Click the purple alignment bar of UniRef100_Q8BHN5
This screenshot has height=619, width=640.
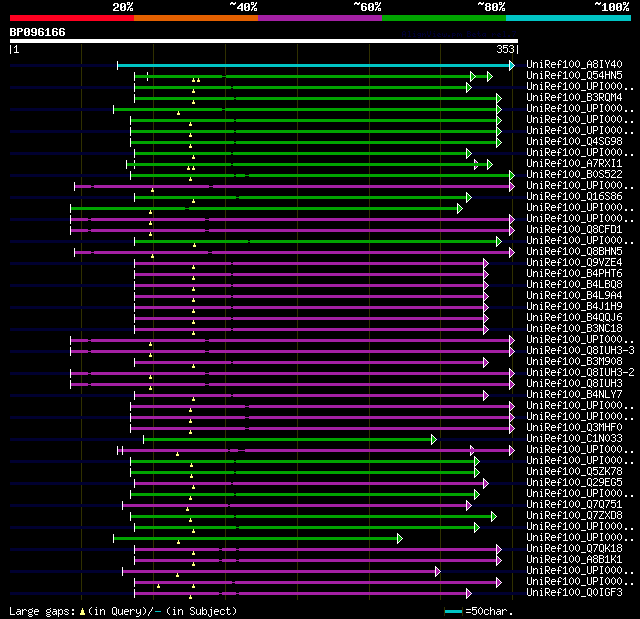(292, 253)
